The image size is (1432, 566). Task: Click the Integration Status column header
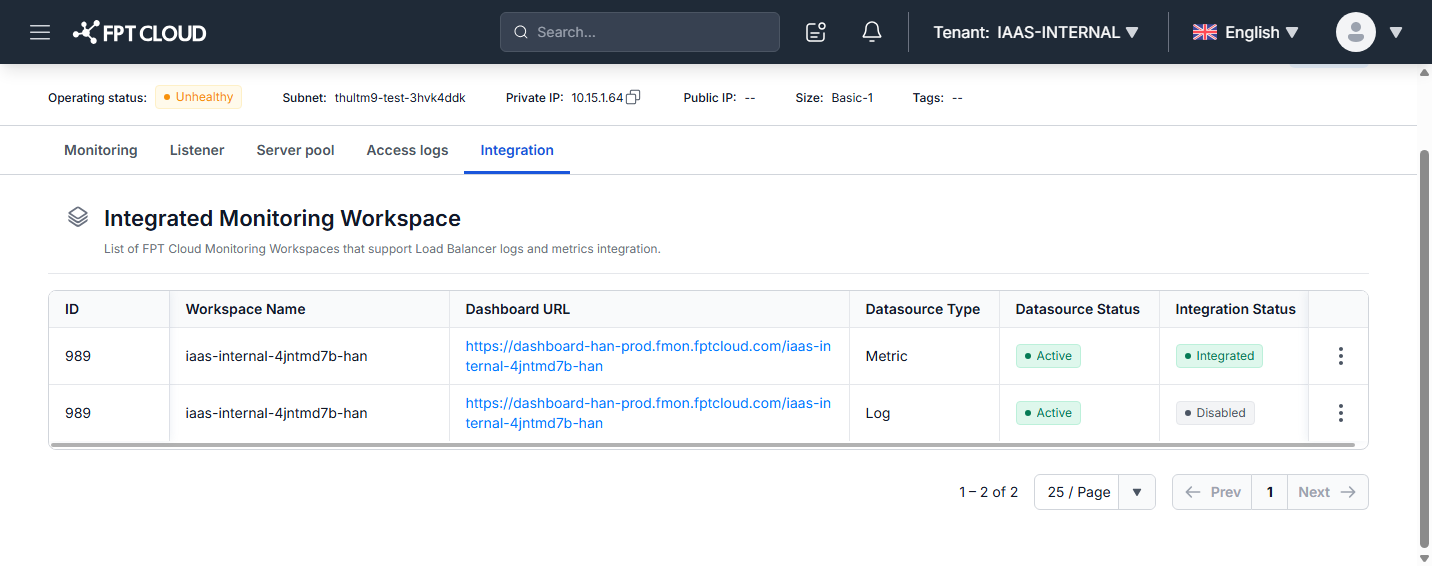[x=1235, y=309]
